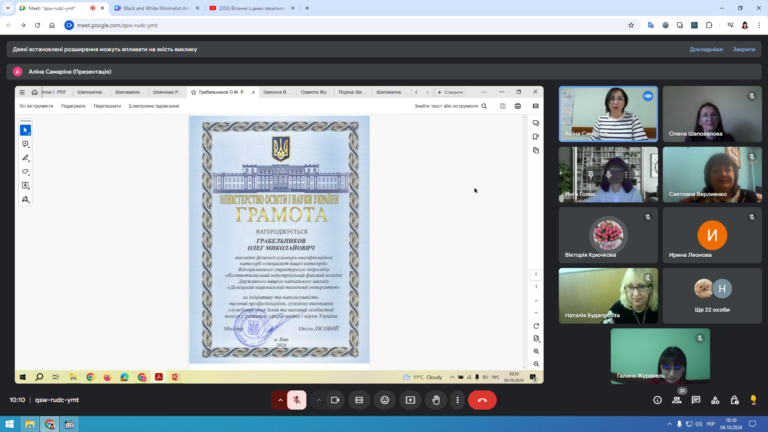Select the arrow selection tool in Acrobat
Viewport: 768px width, 432px height.
coord(25,130)
